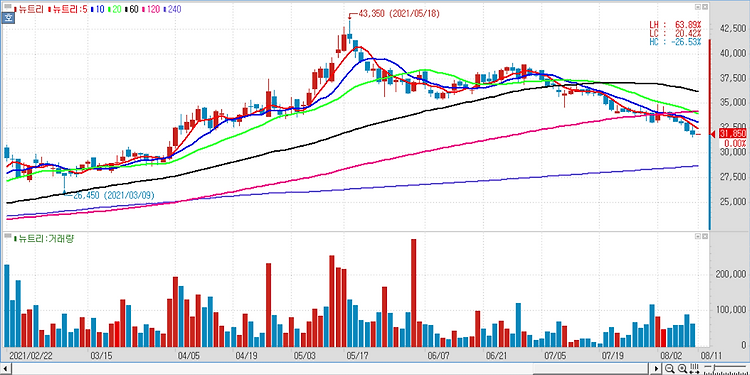
Task: Click the 200,000 volume axis label
Action: 731,274
